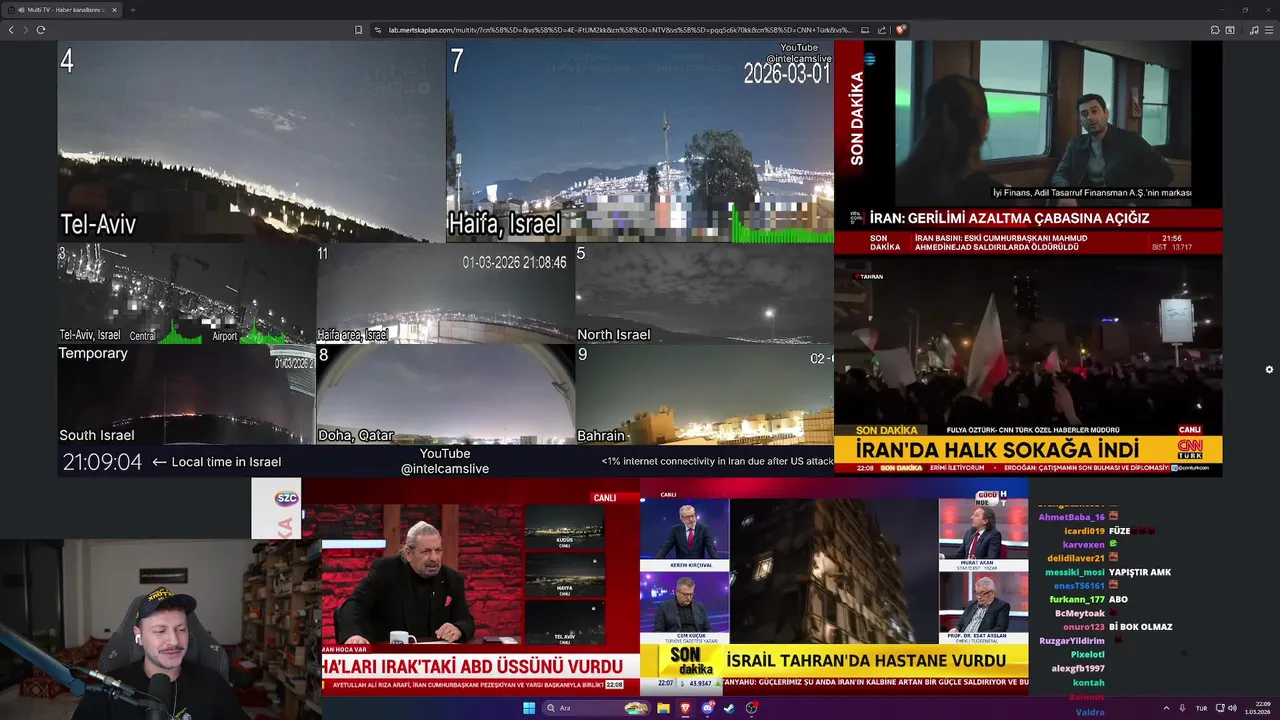Image resolution: width=1280 pixels, height=720 pixels.
Task: Click the İSRAİL TAHRAN'DA HASTANE VURDU banner
Action: 866,660
